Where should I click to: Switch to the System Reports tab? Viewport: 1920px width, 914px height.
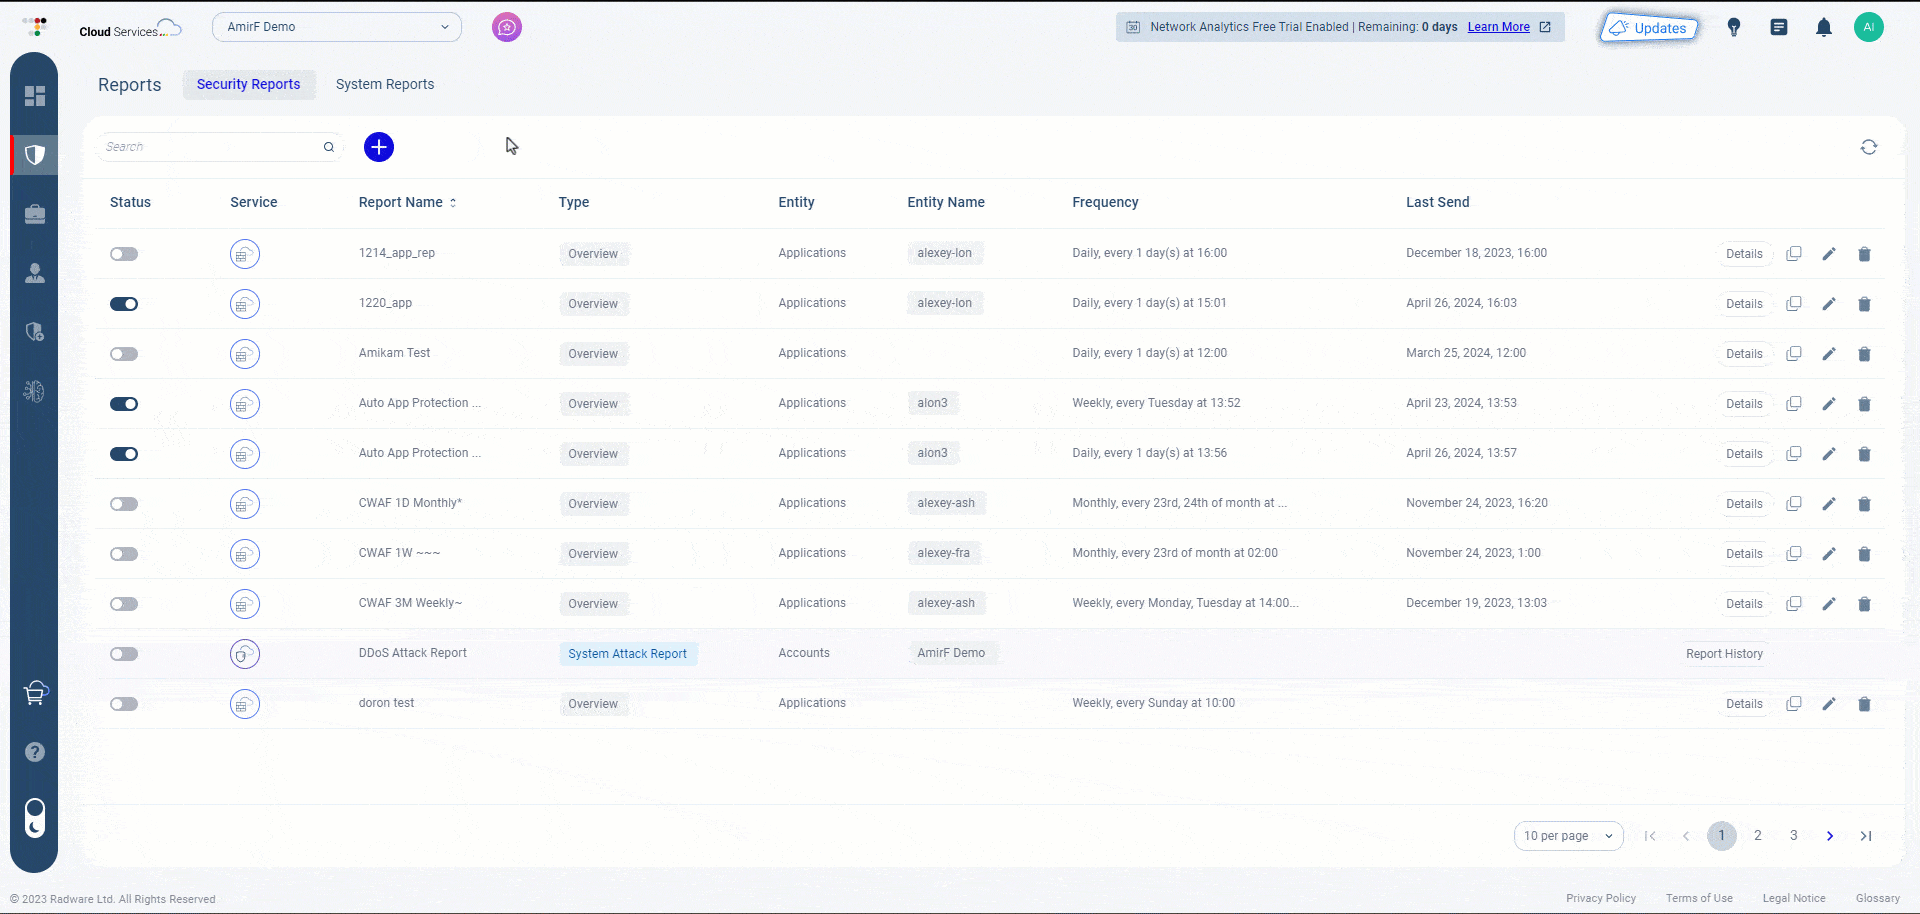click(385, 84)
